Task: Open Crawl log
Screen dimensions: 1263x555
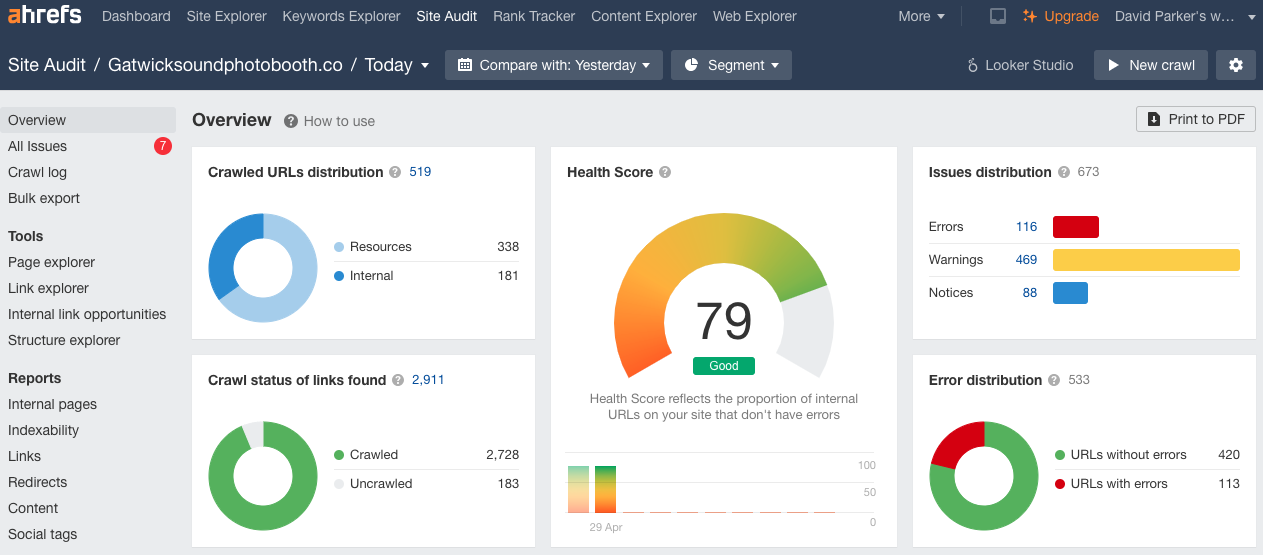Action: click(37, 172)
